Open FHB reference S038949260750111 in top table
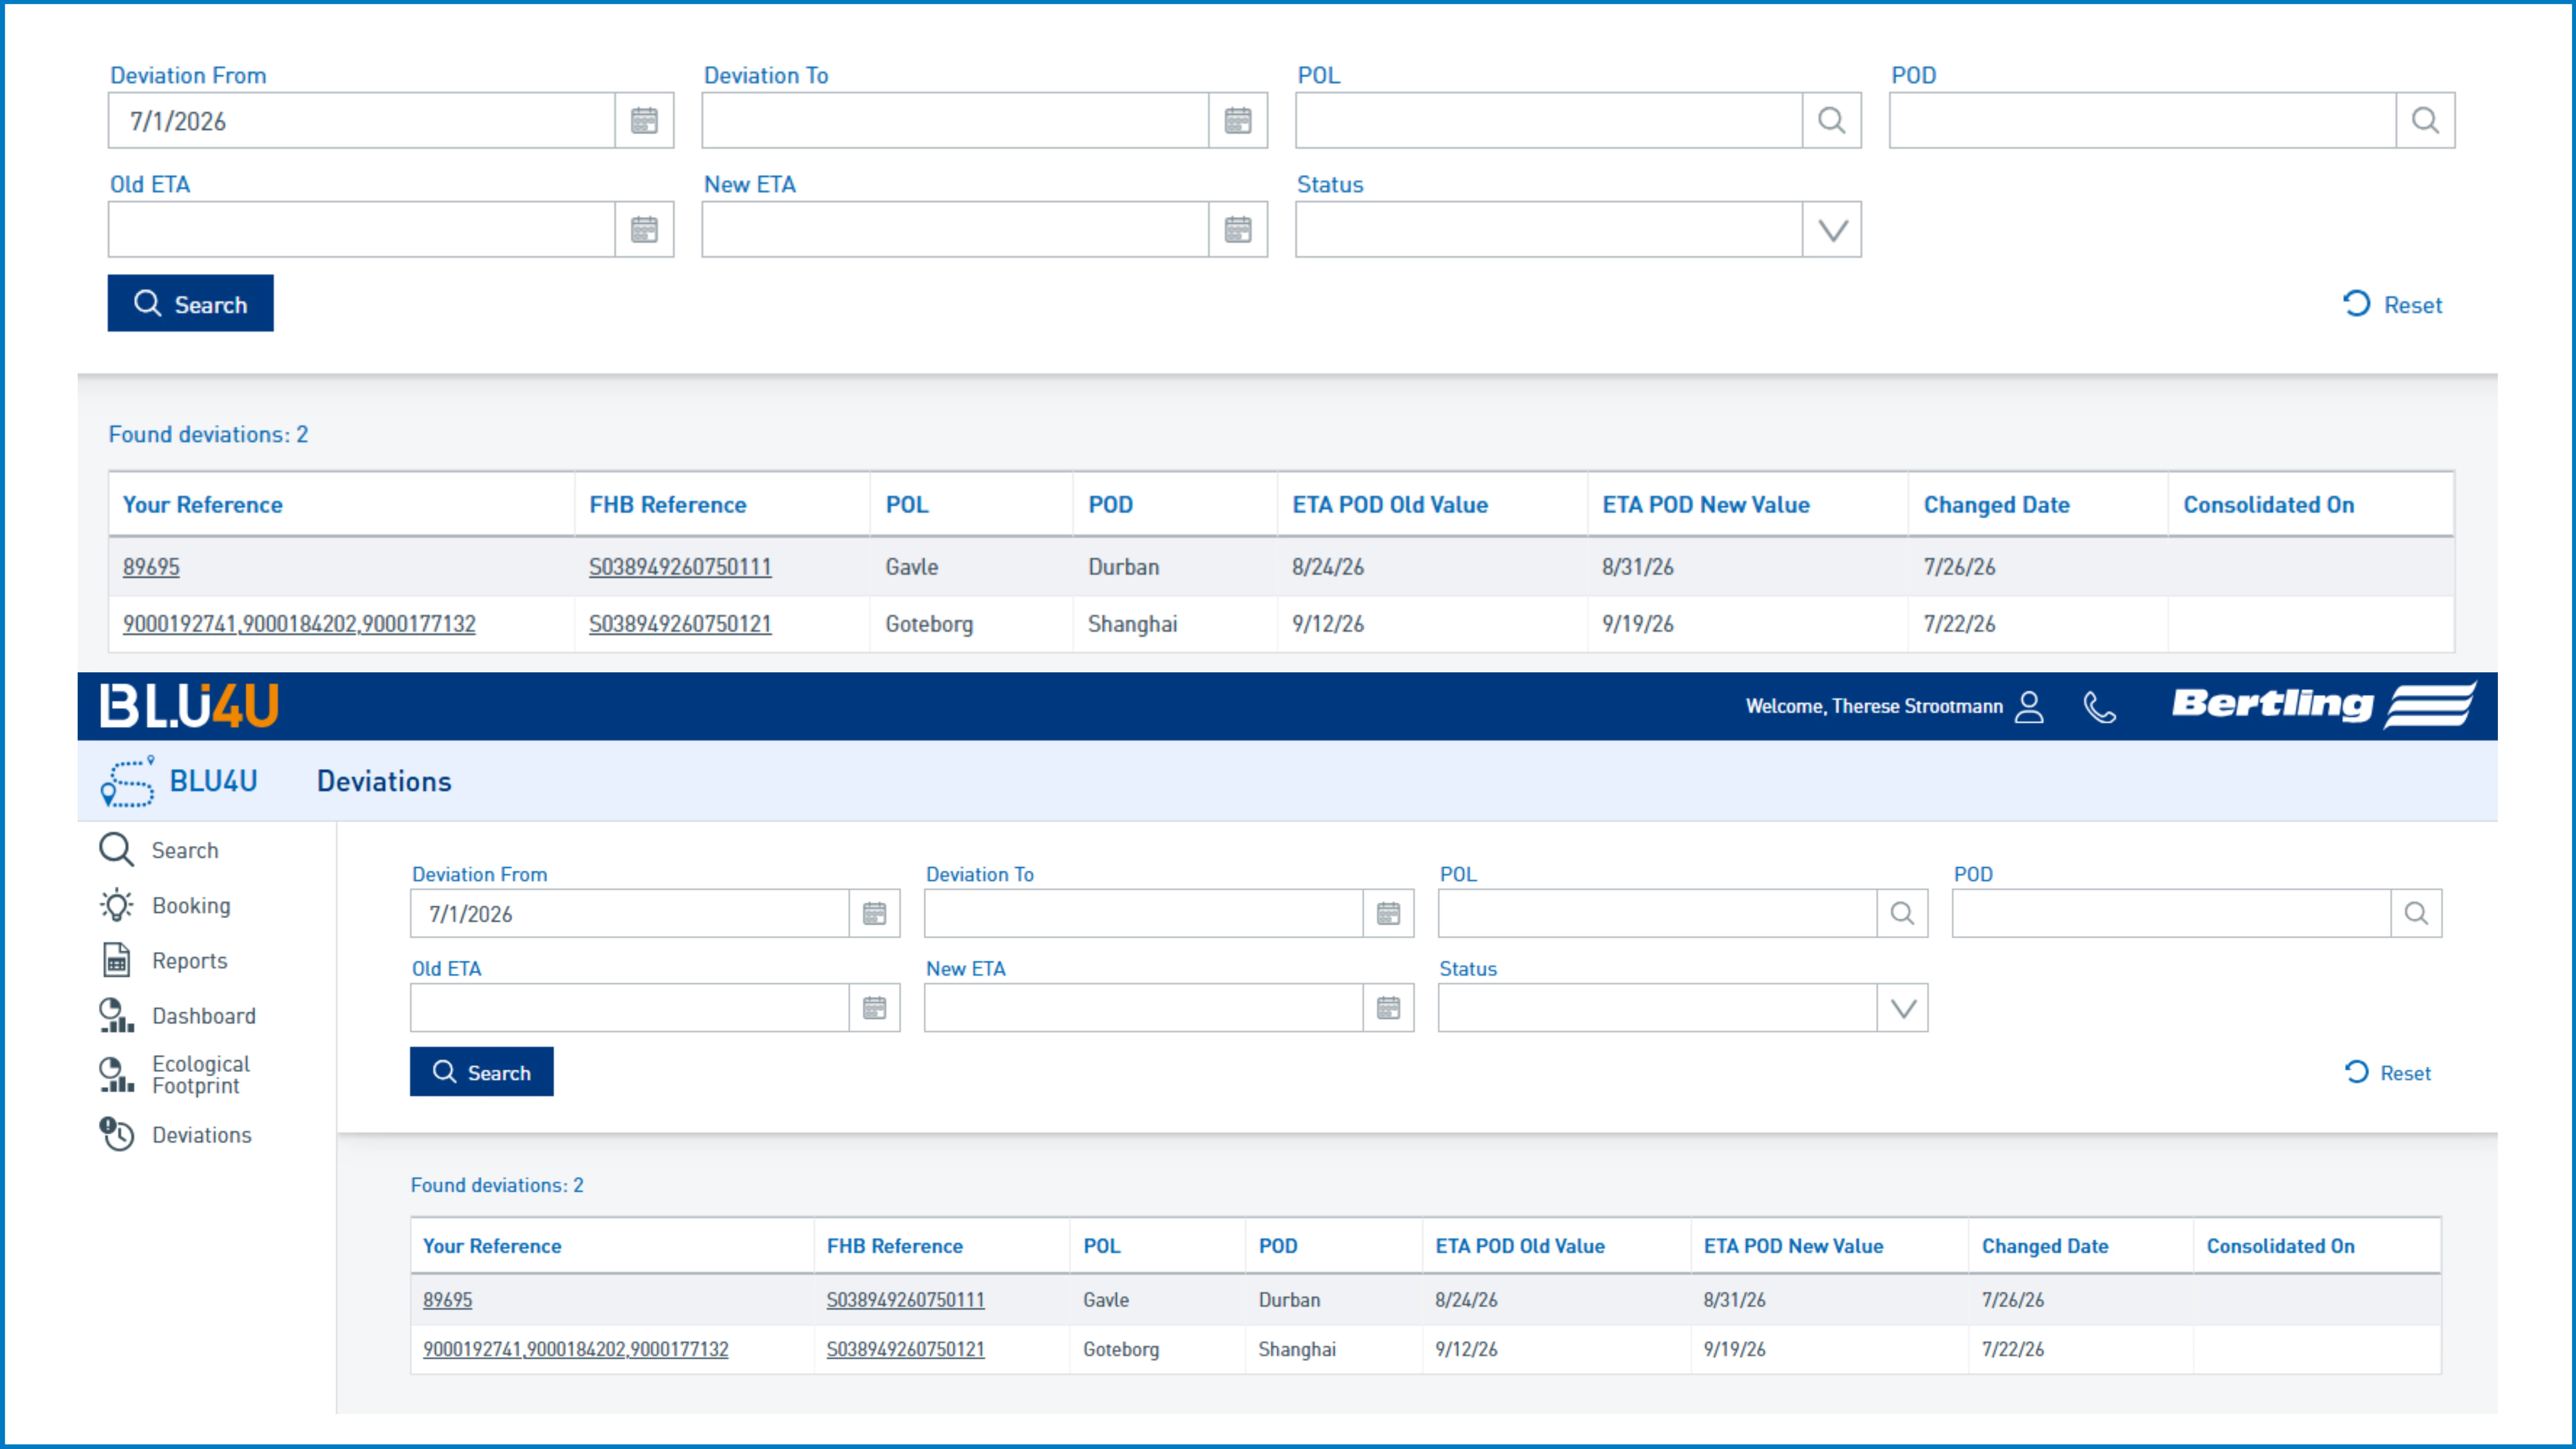 tap(680, 567)
